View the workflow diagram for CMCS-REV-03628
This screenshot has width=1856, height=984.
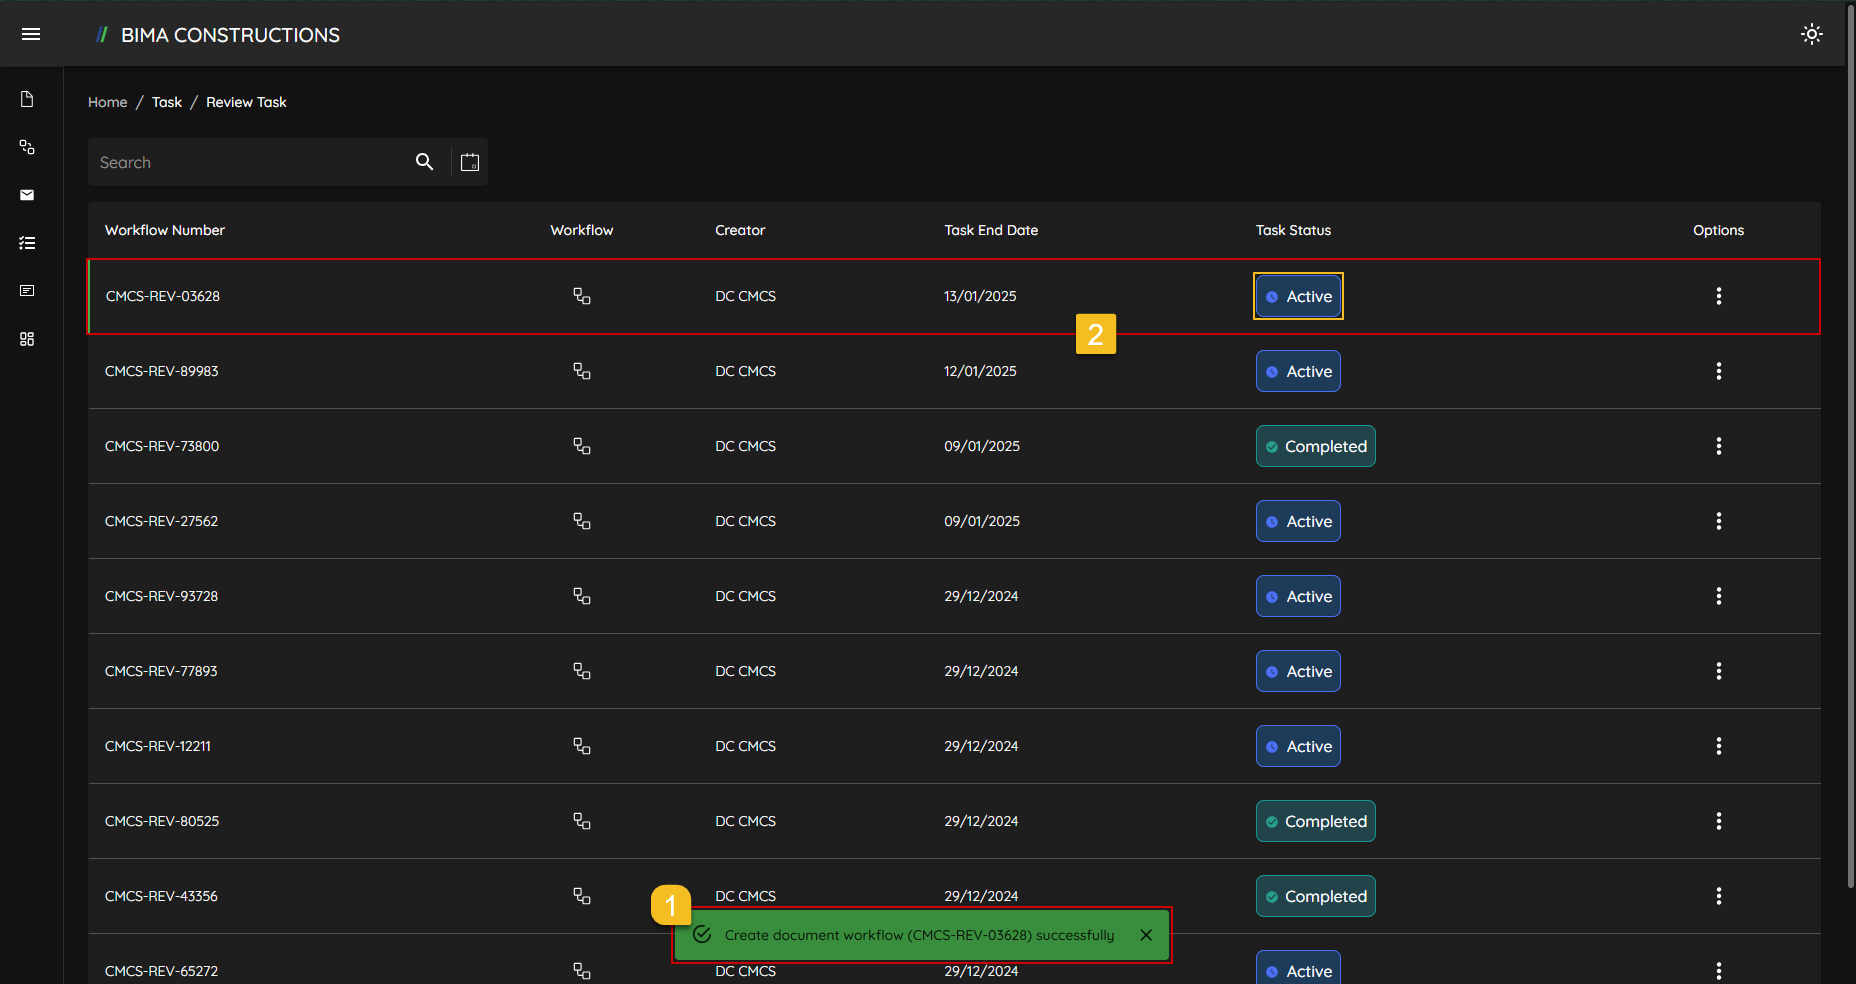click(581, 296)
